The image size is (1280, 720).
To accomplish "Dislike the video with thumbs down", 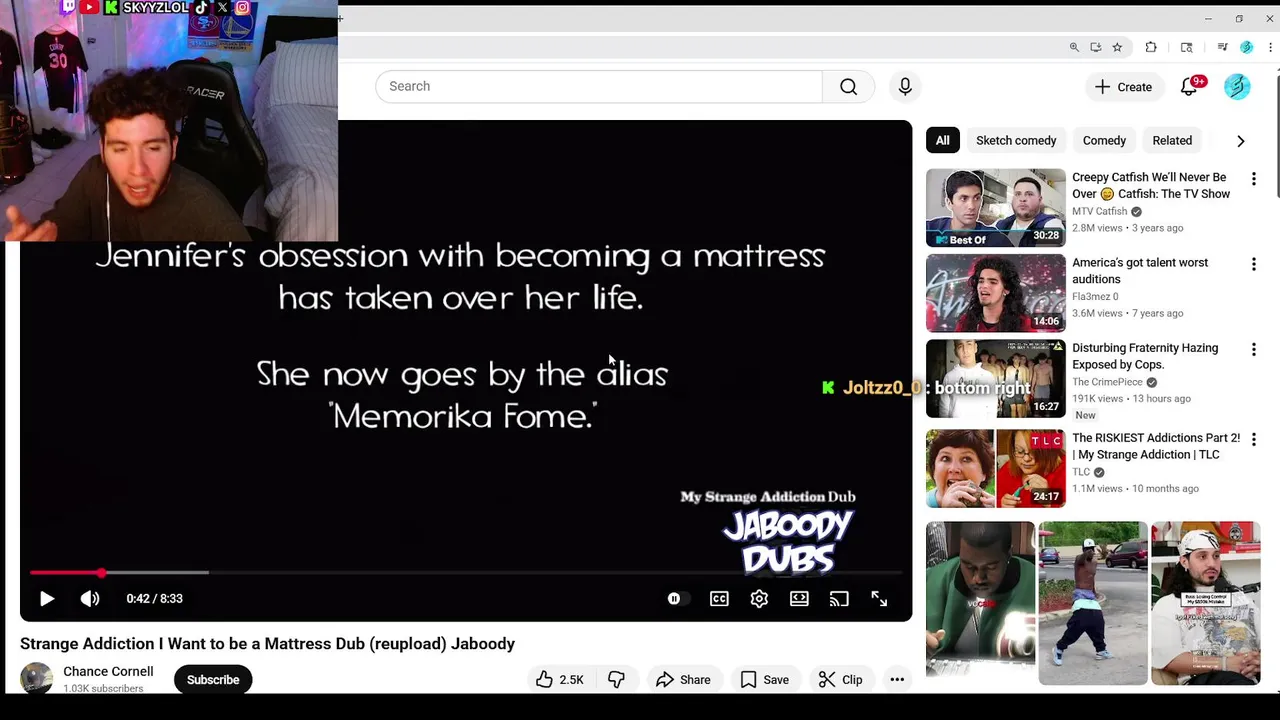I will (x=616, y=680).
